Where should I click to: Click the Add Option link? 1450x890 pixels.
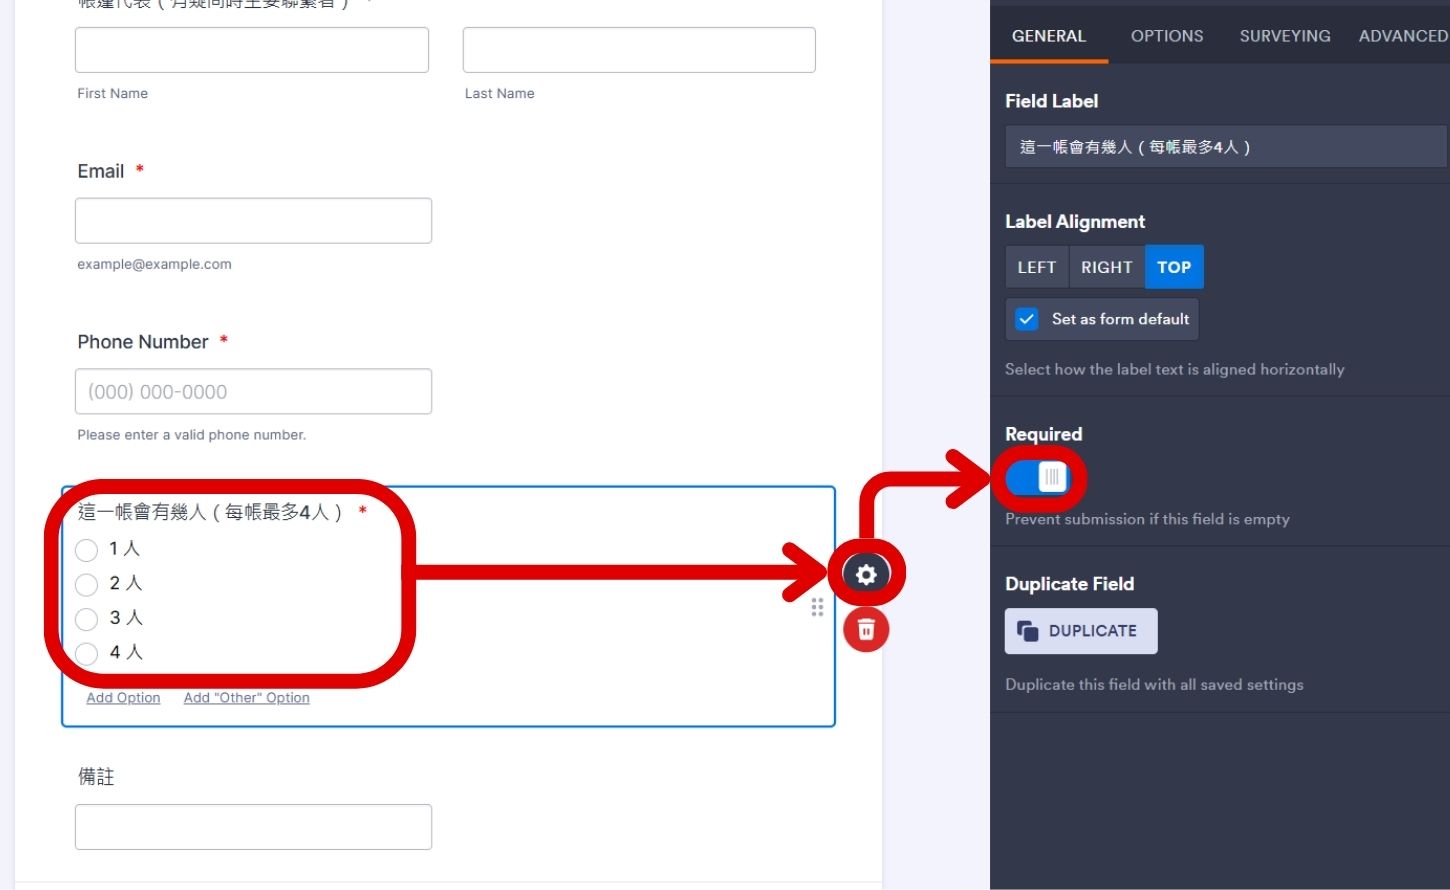123,698
